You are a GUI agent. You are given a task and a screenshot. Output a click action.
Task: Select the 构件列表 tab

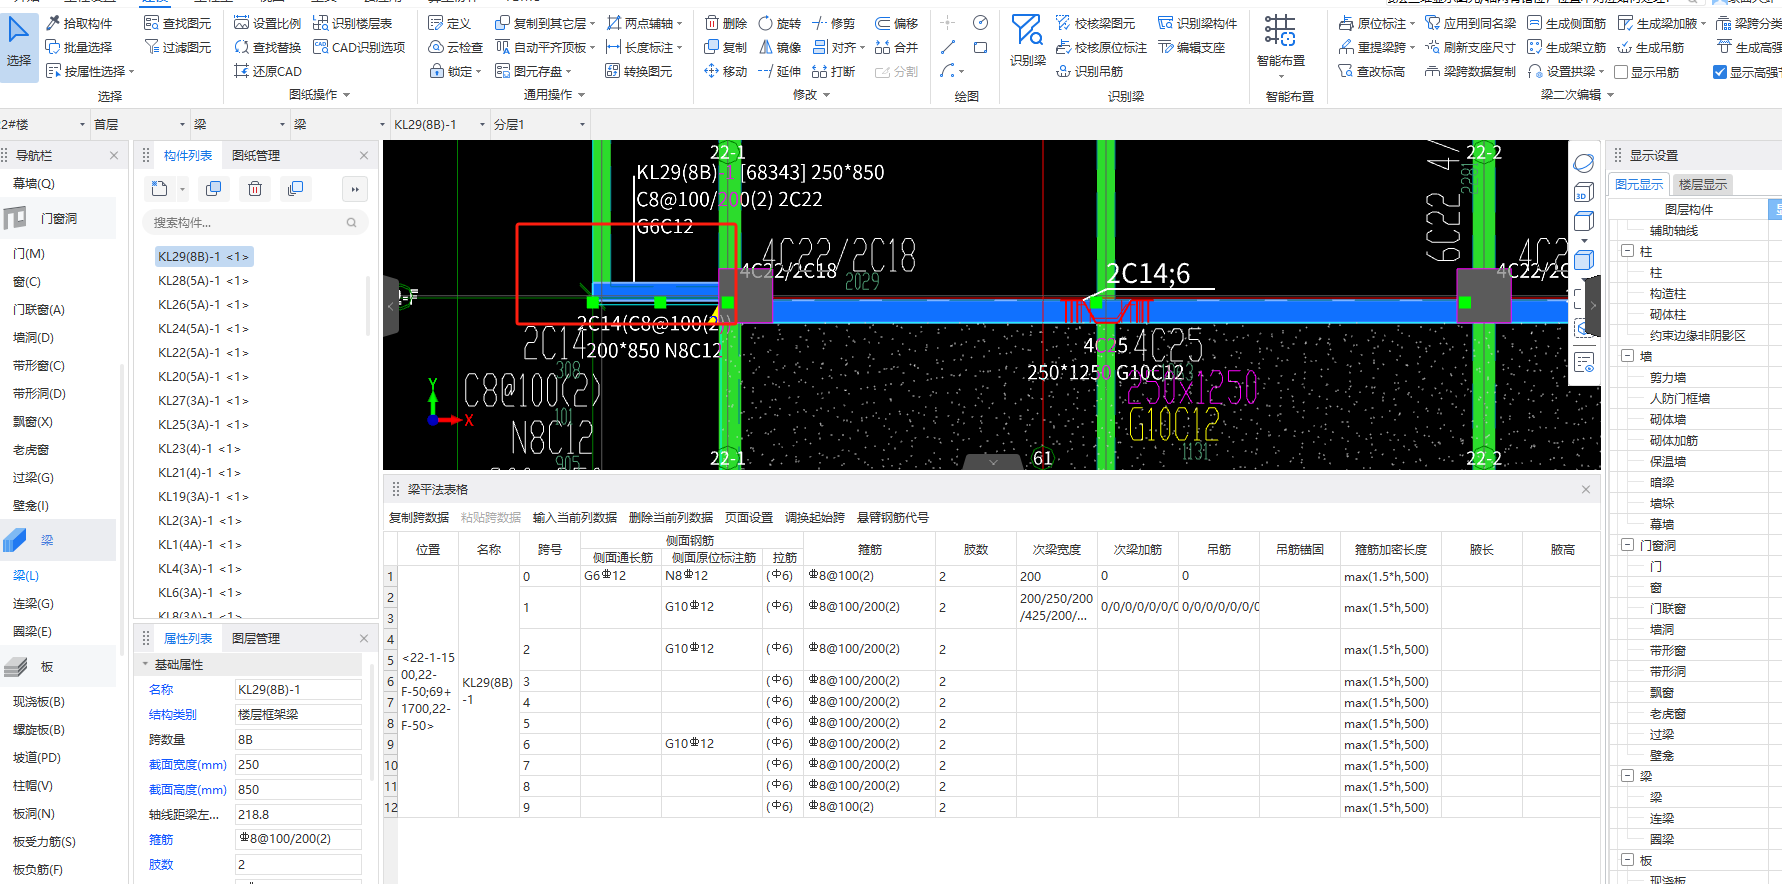[x=188, y=155]
